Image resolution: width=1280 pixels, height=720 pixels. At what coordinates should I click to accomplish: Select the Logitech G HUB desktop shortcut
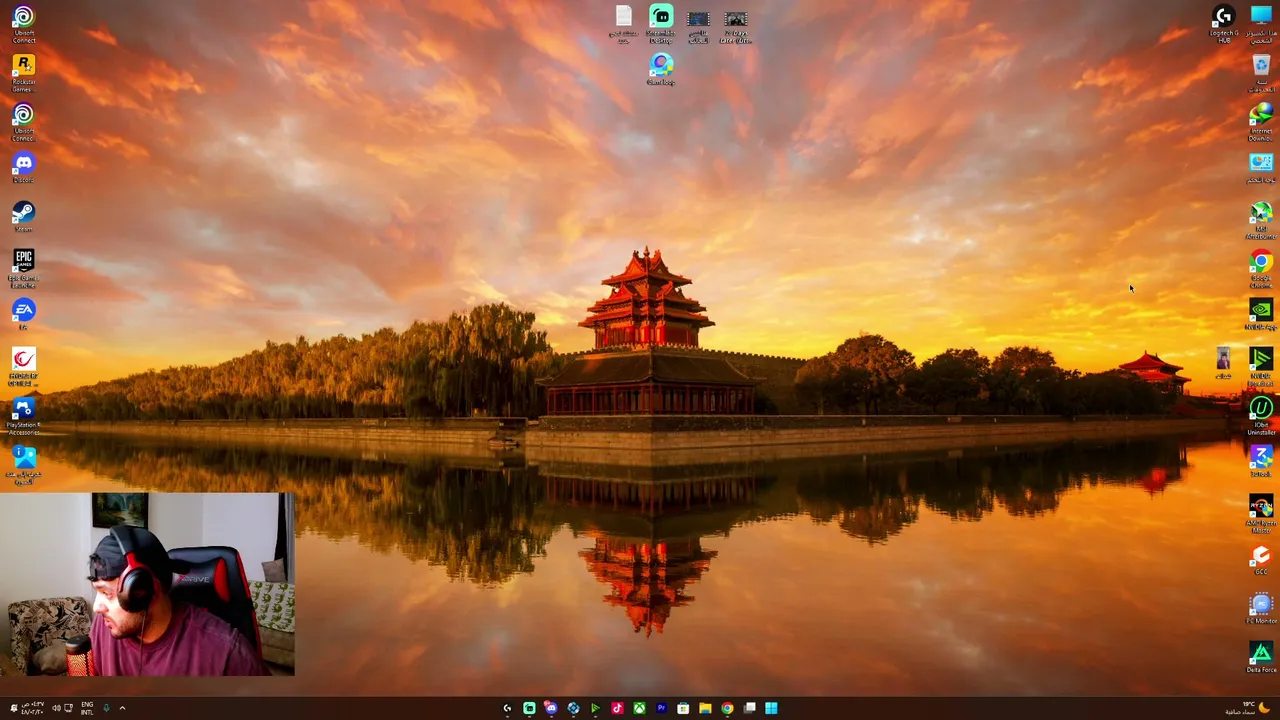click(x=1223, y=24)
